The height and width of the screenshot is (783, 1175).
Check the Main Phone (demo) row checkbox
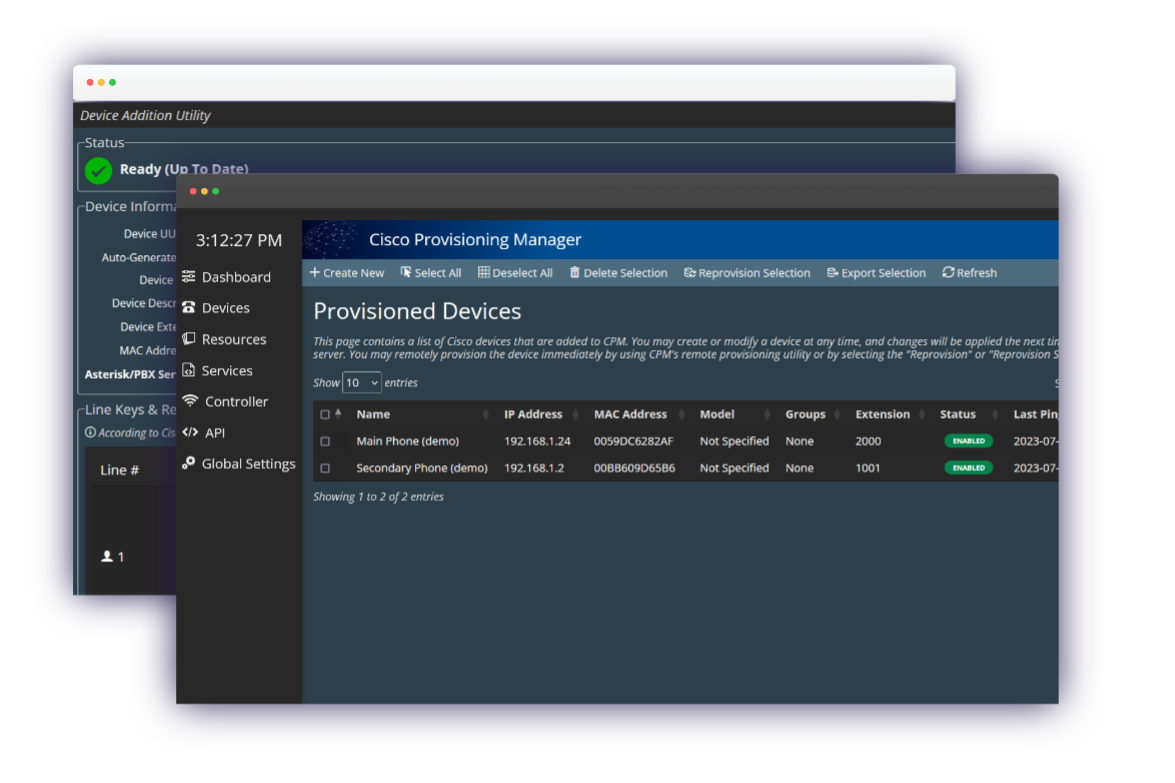(325, 441)
